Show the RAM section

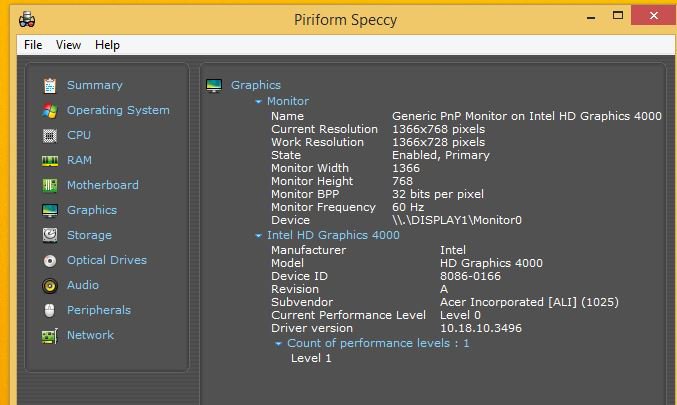click(79, 160)
